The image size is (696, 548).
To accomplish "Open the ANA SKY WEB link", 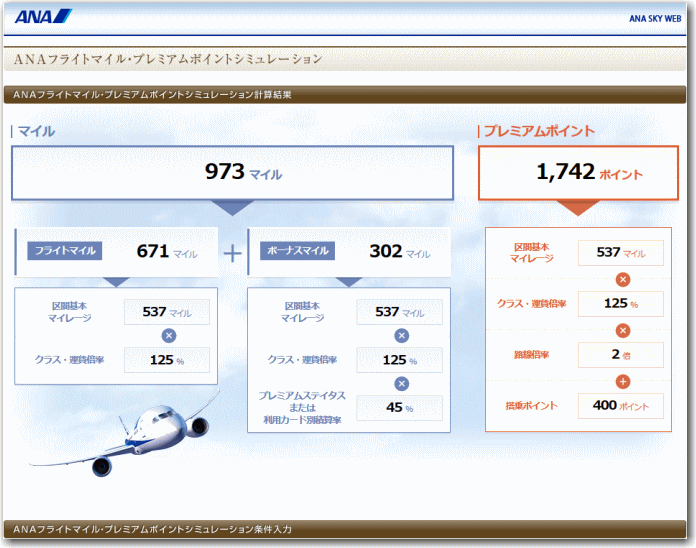I will 655,19.
